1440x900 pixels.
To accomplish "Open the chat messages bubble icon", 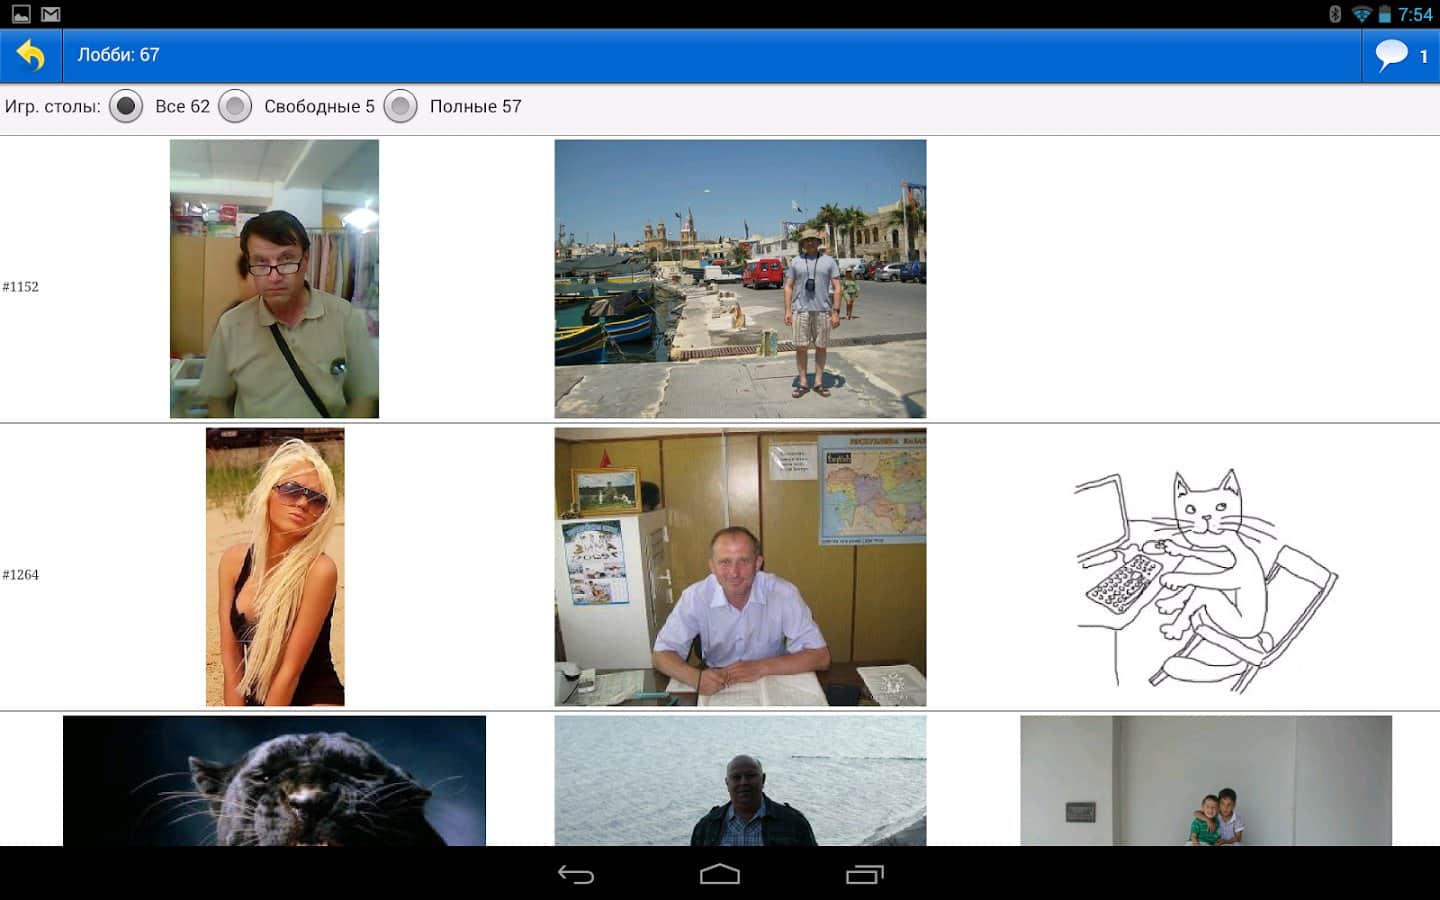I will [x=1391, y=56].
